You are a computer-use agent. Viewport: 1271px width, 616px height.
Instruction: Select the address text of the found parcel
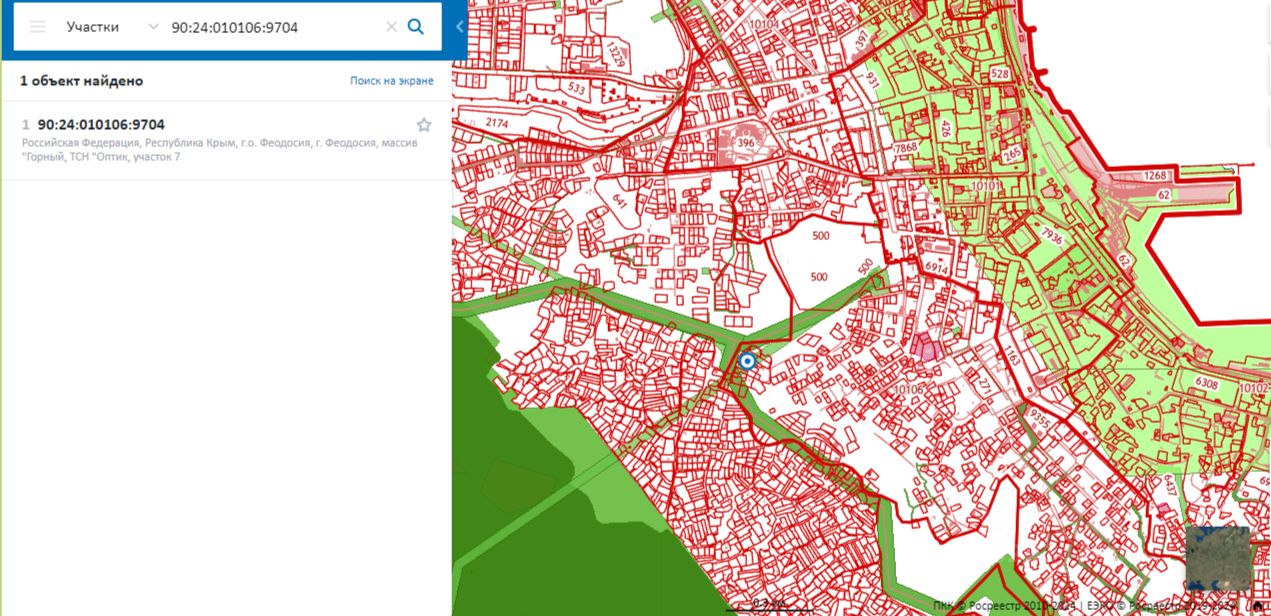(x=220, y=150)
